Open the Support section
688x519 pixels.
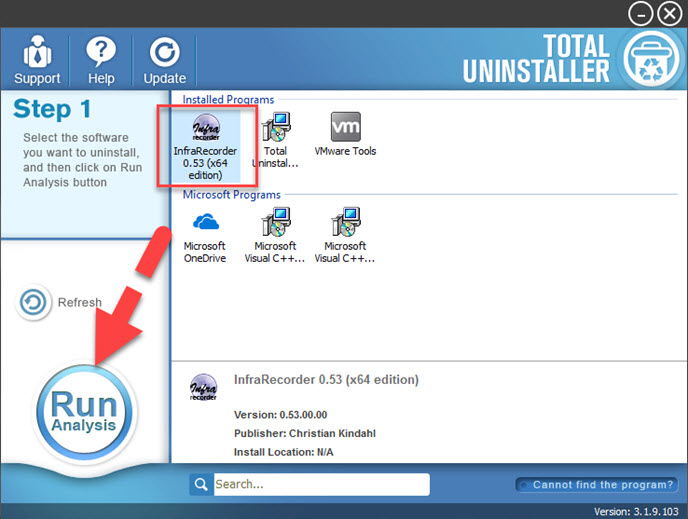(37, 60)
